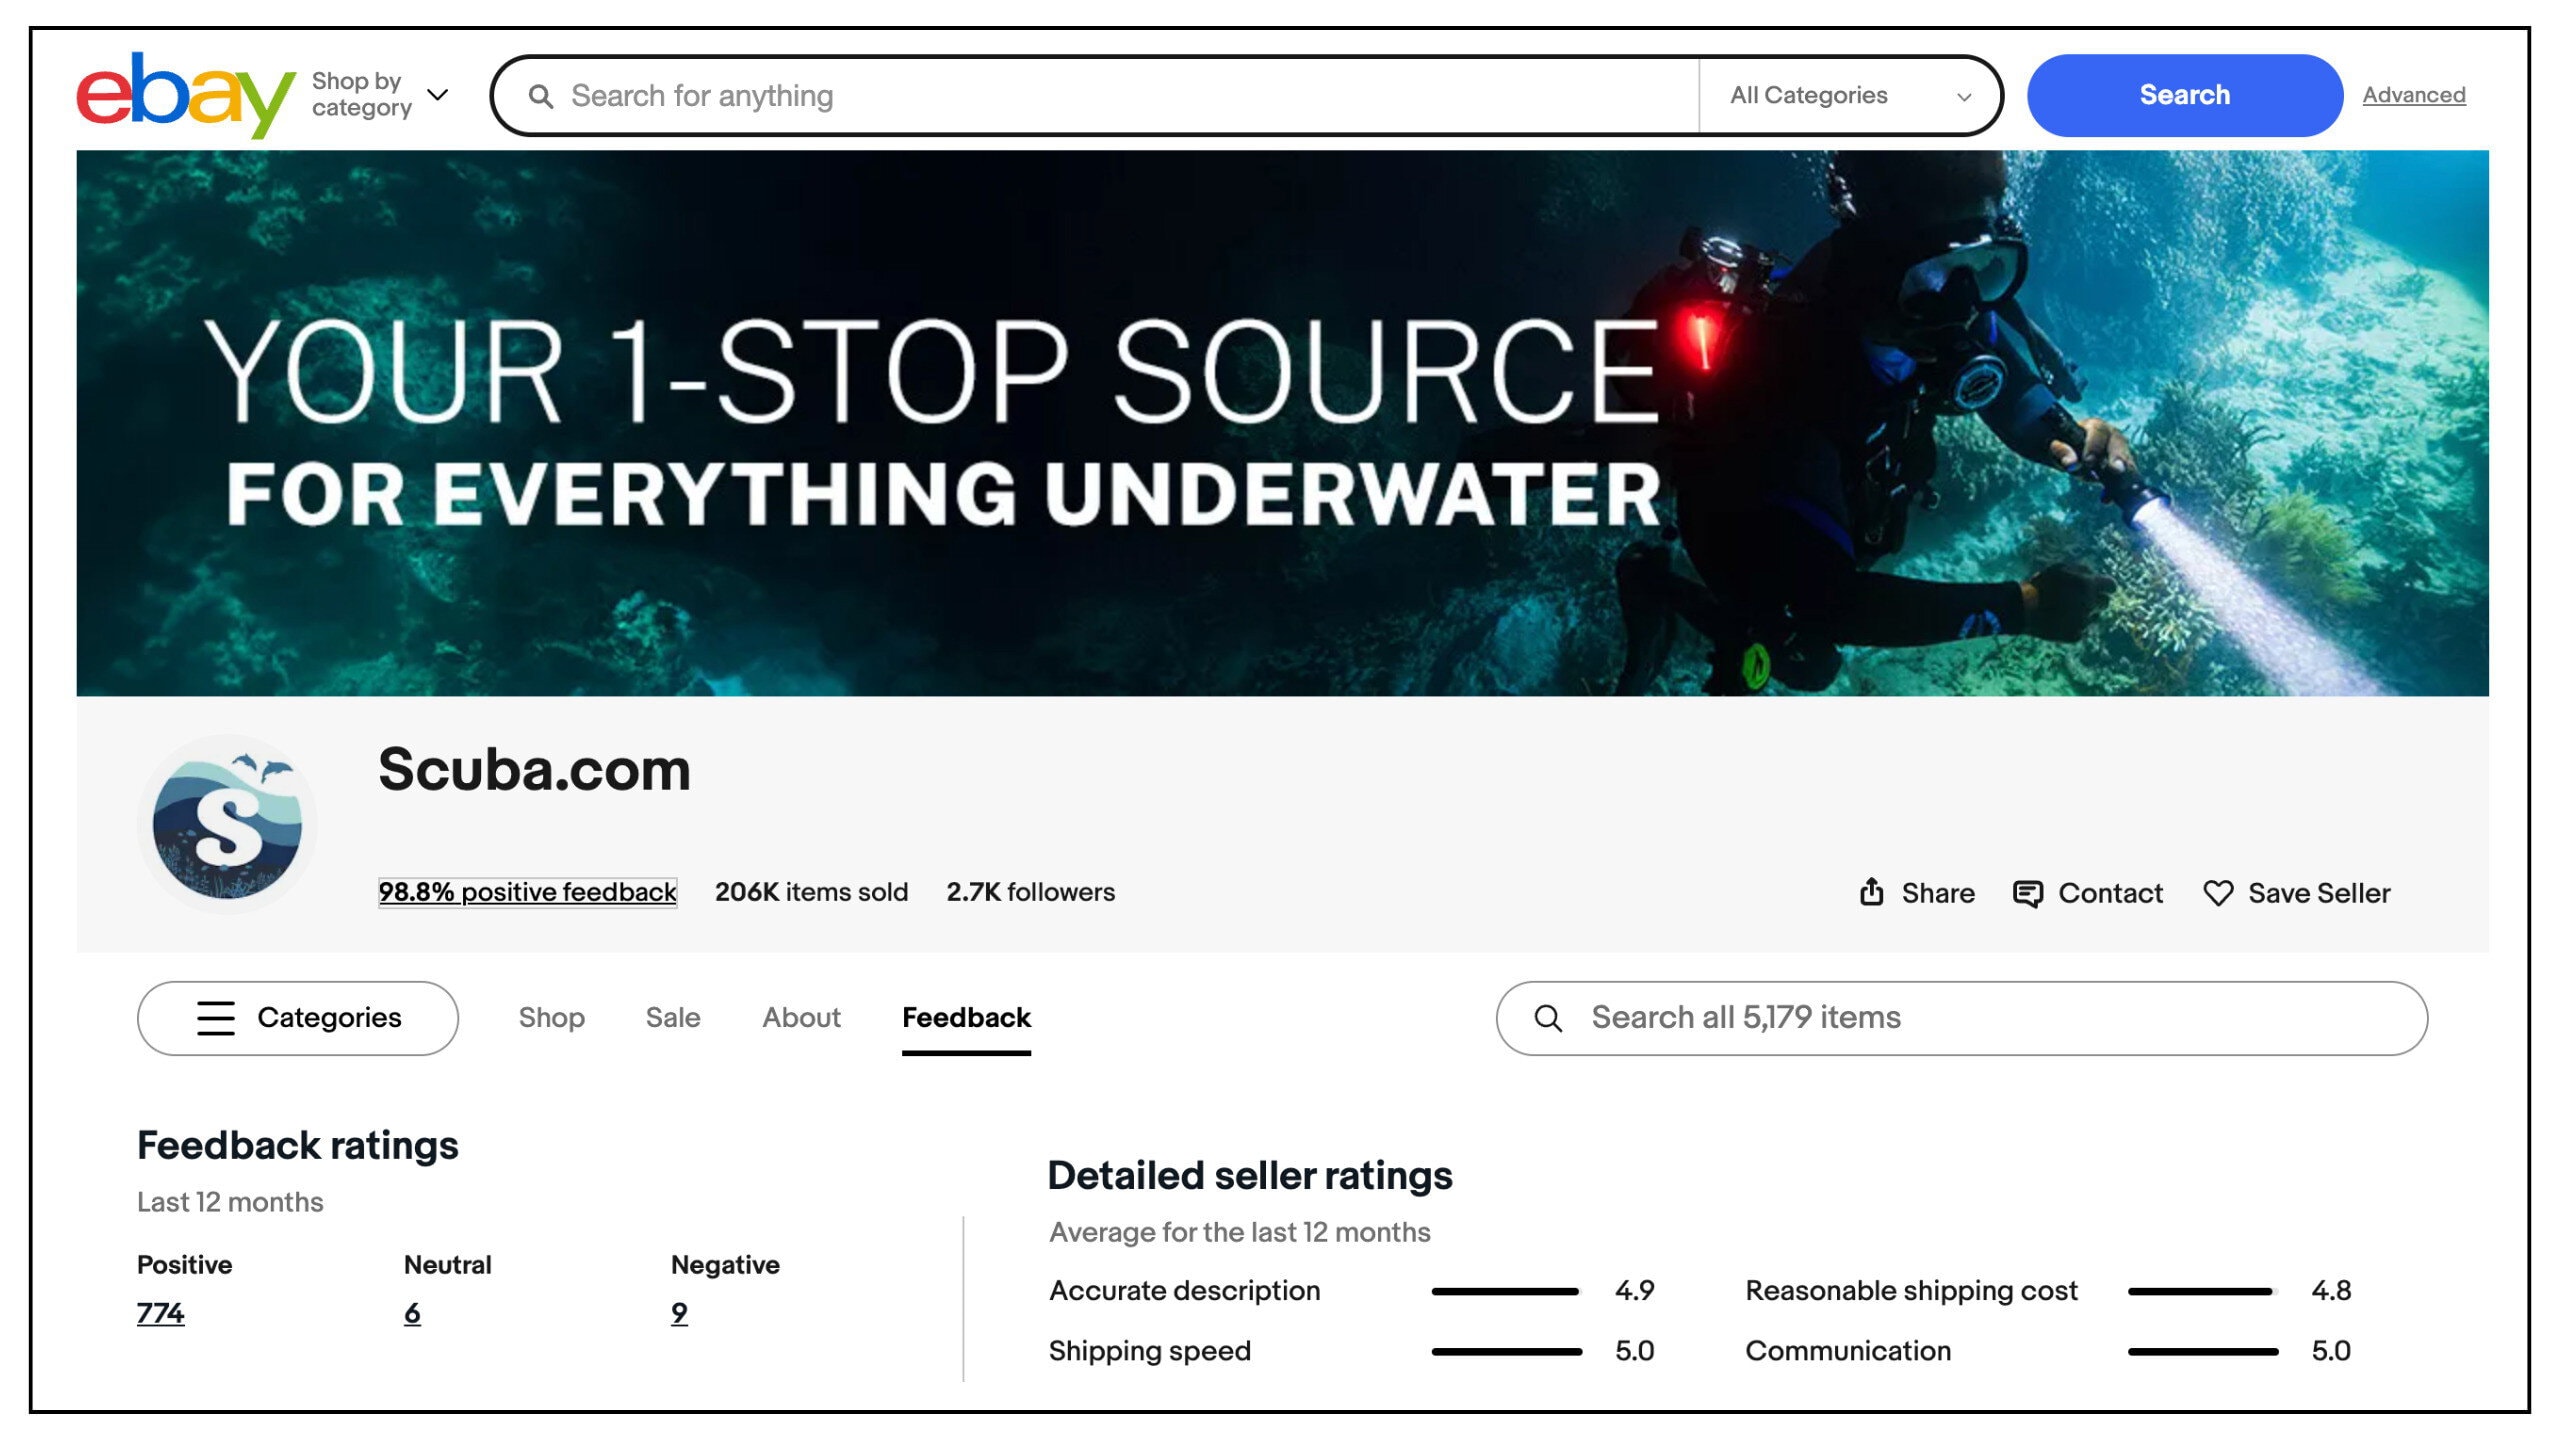This screenshot has height=1440, width=2560.
Task: Click the Shipping speed rating bar
Action: (1506, 1351)
